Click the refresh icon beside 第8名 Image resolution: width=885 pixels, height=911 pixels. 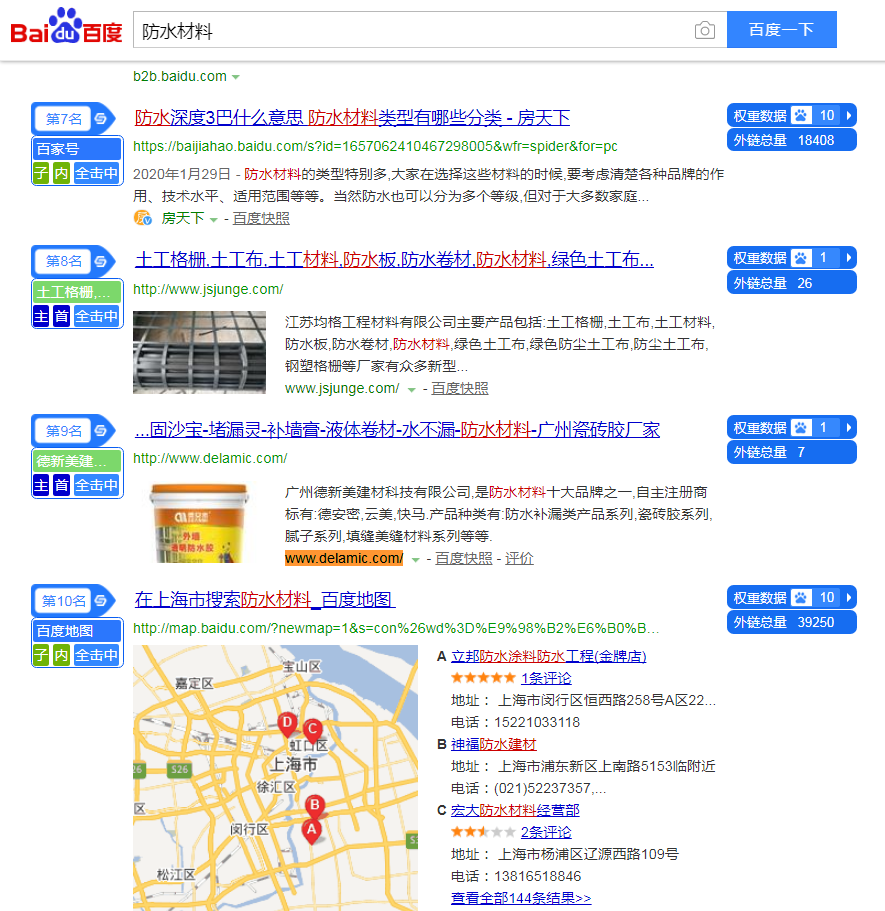click(101, 261)
